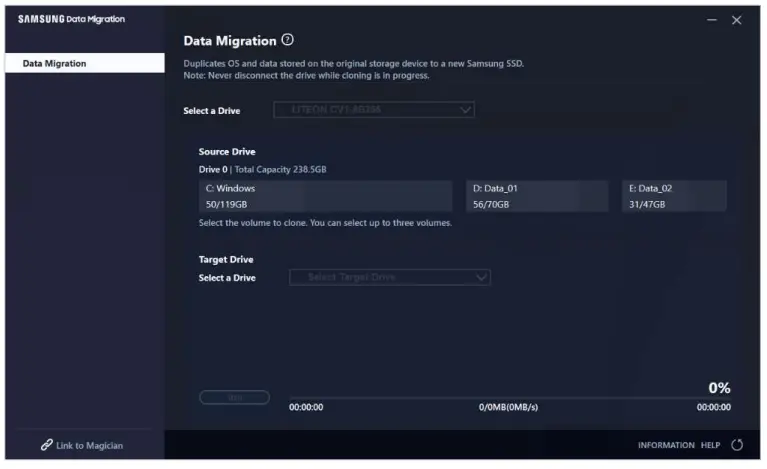
Task: Open INFORMATION in the footer
Action: click(x=666, y=445)
